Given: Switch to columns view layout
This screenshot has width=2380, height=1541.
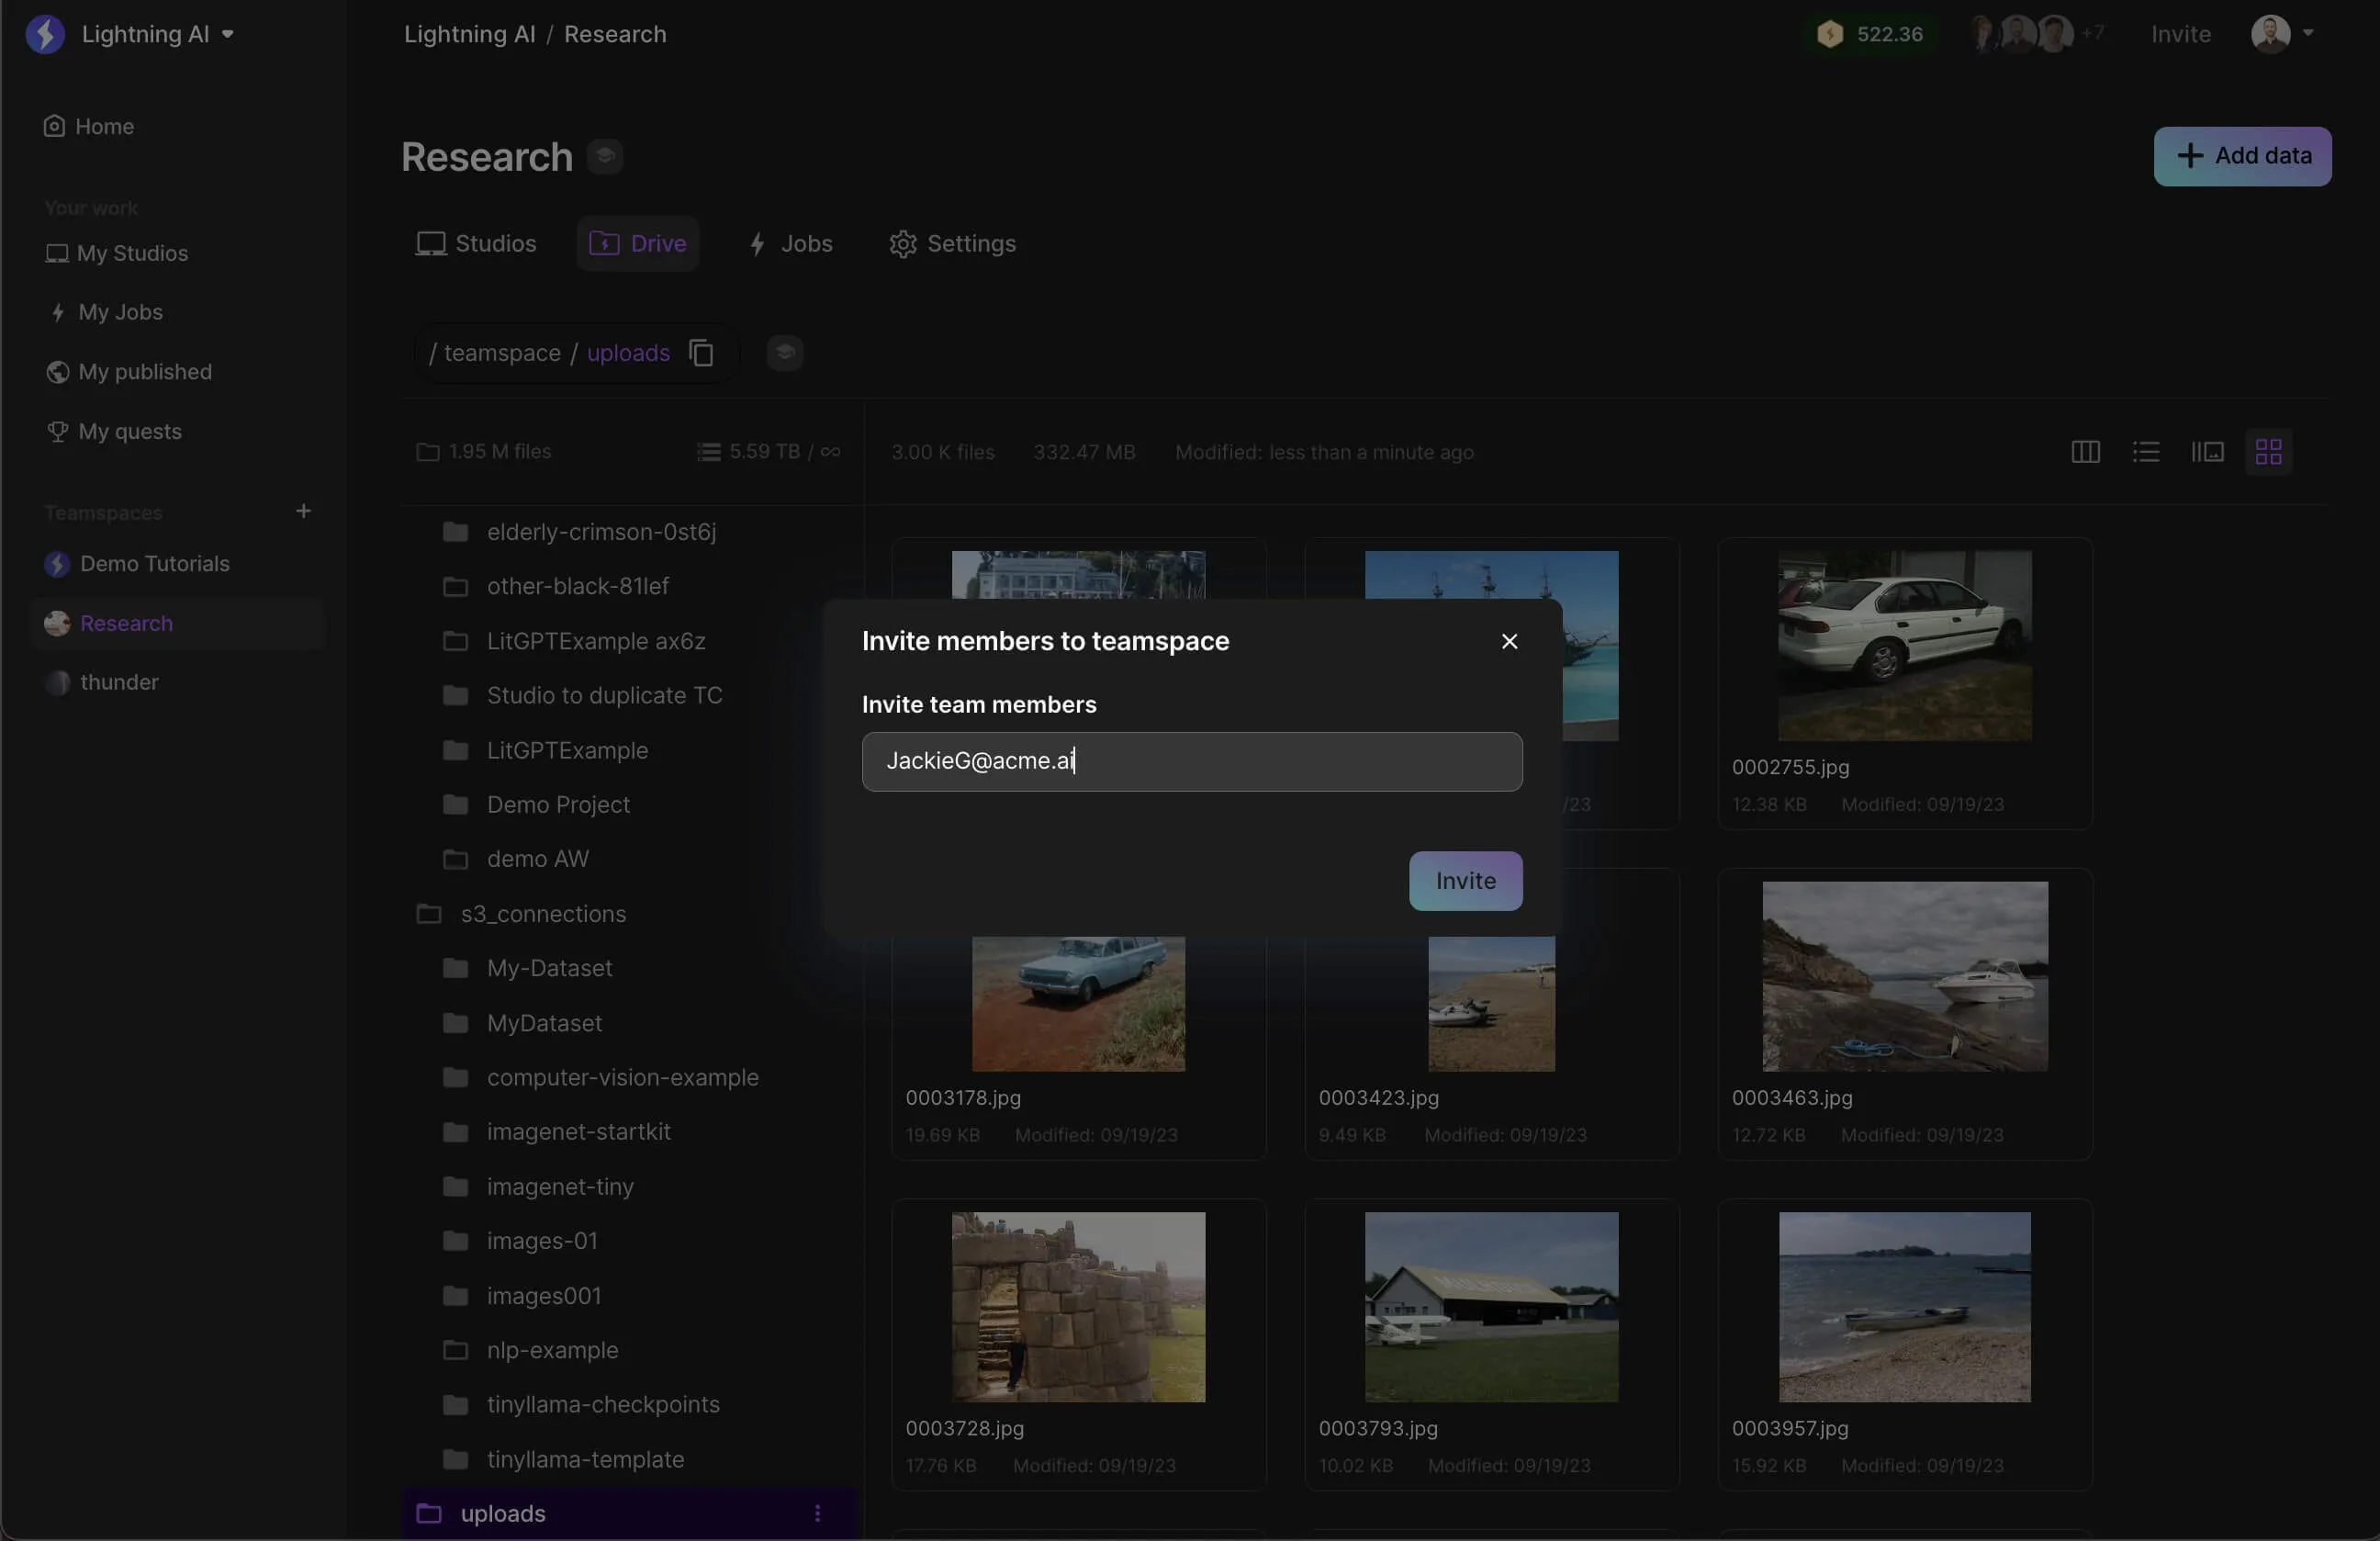Looking at the screenshot, I should tap(2085, 452).
